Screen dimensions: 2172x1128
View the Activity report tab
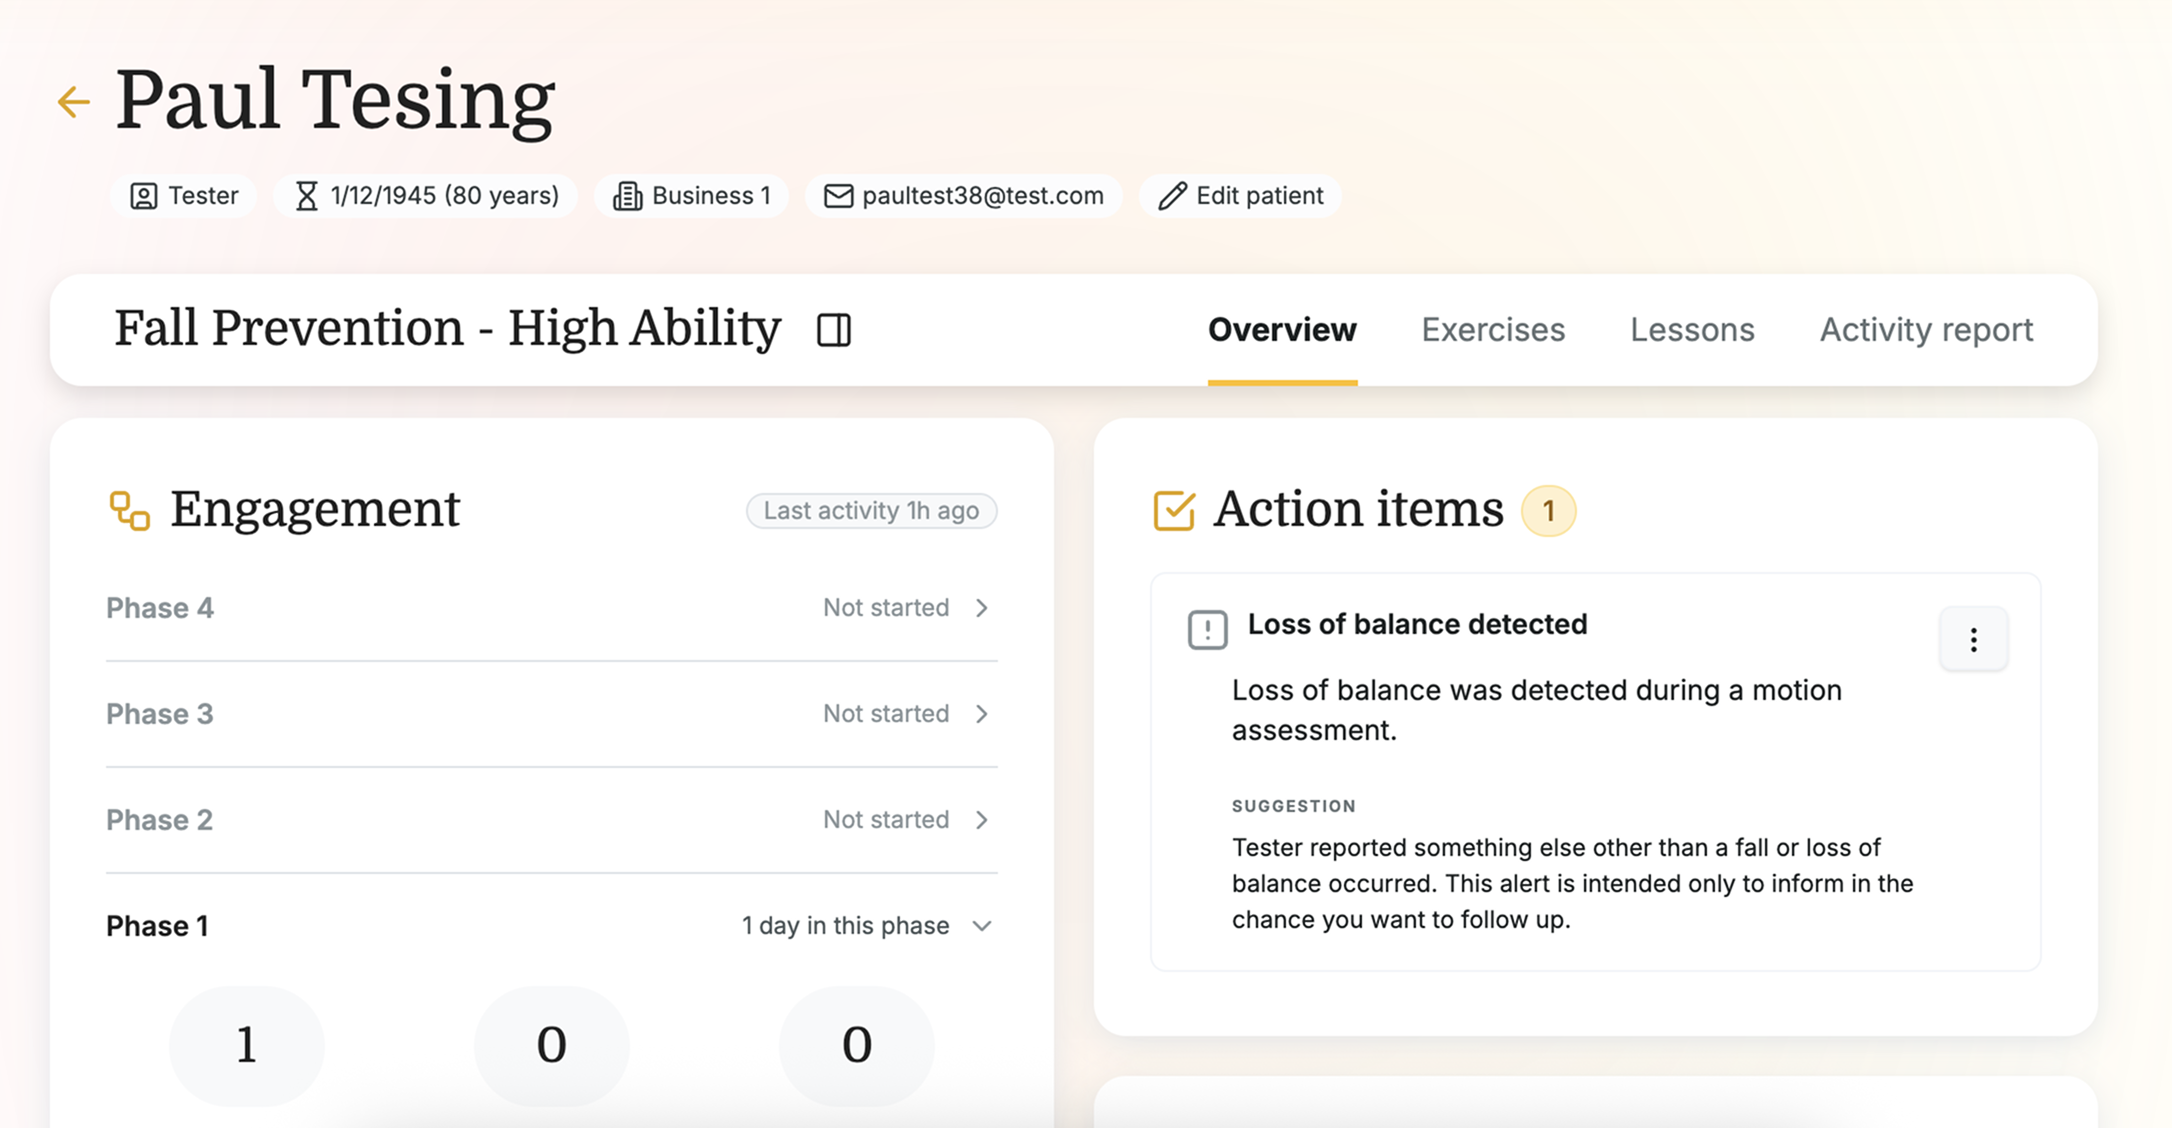click(1926, 330)
